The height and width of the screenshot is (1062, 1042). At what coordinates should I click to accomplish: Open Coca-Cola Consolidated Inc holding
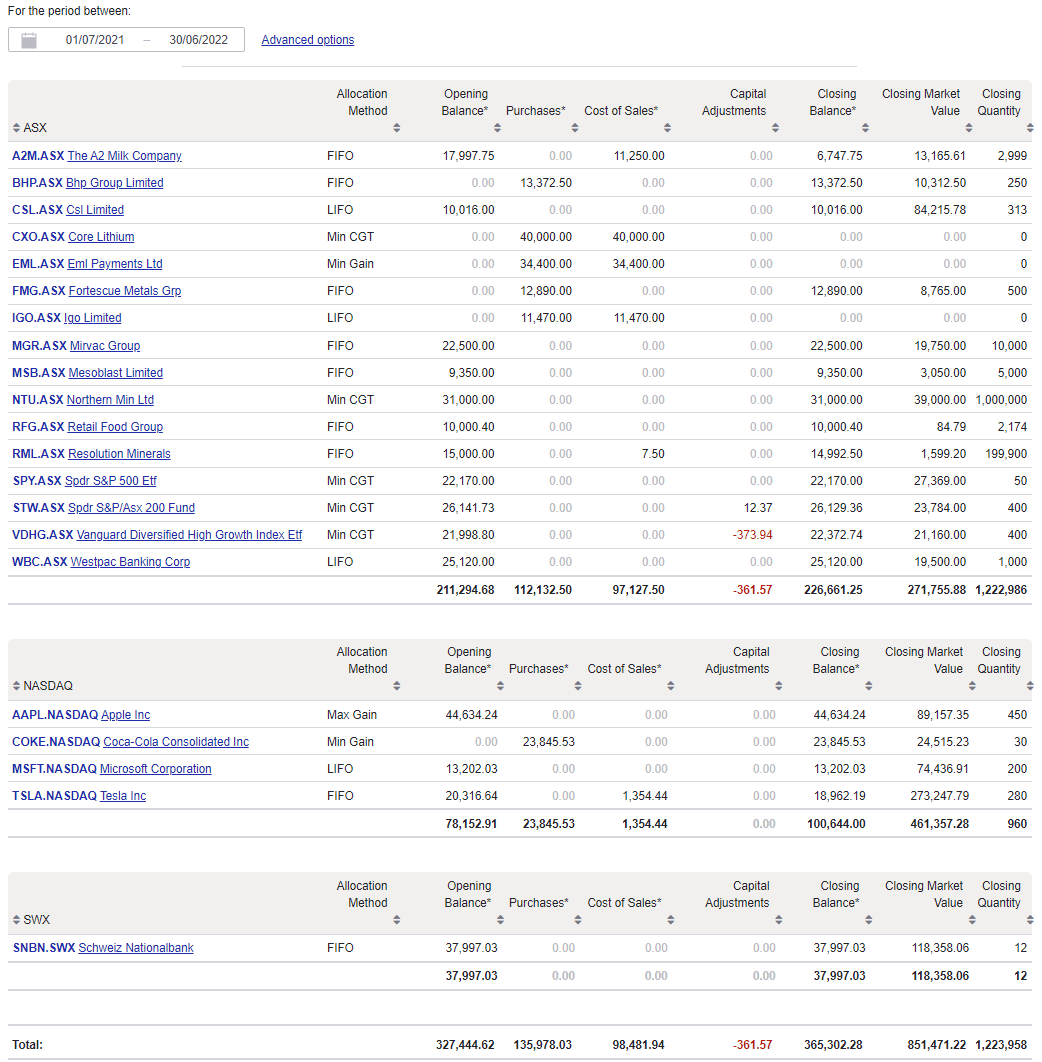[175, 742]
